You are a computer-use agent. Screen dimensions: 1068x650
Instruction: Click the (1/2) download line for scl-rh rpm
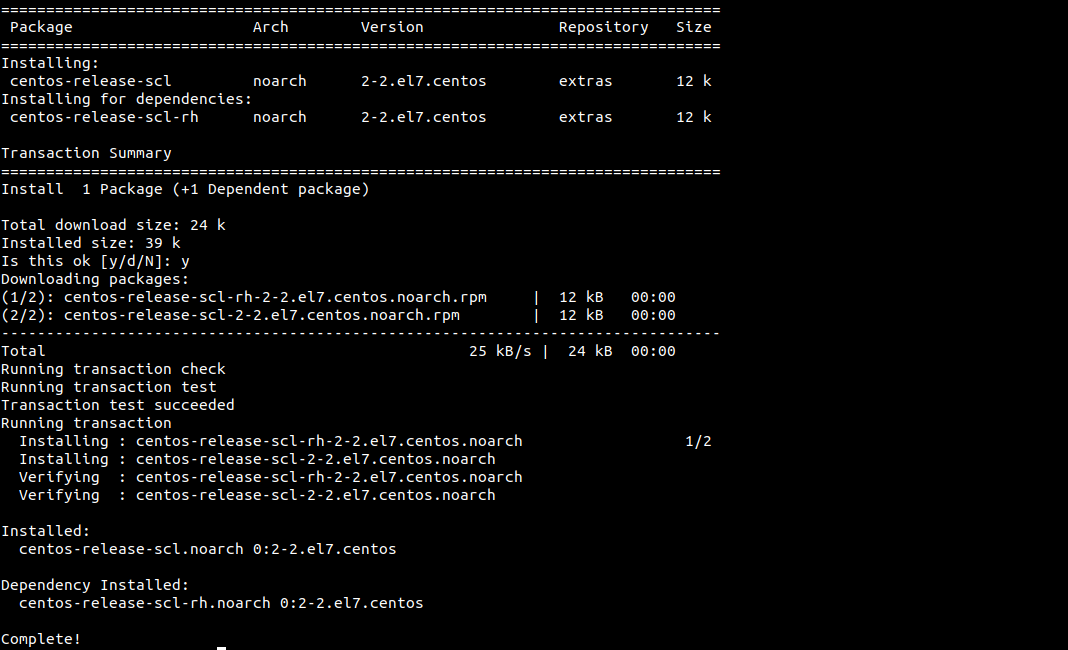click(339, 298)
